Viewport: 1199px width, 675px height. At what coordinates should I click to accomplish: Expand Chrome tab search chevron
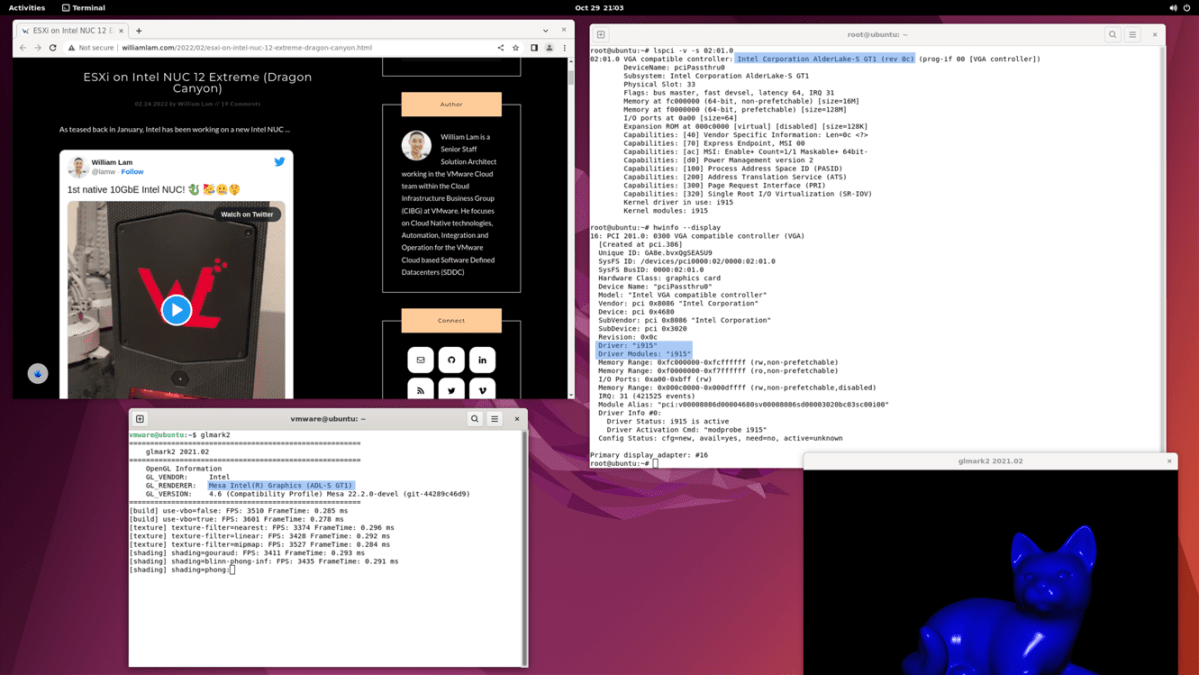coord(545,31)
